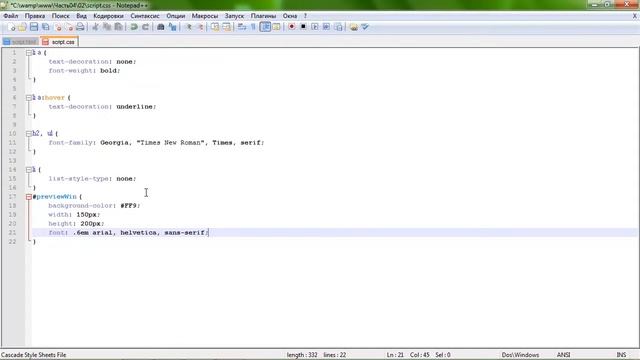Cut the selection with the scissors icon
The width and height of the screenshot is (640, 360).
(96, 27)
